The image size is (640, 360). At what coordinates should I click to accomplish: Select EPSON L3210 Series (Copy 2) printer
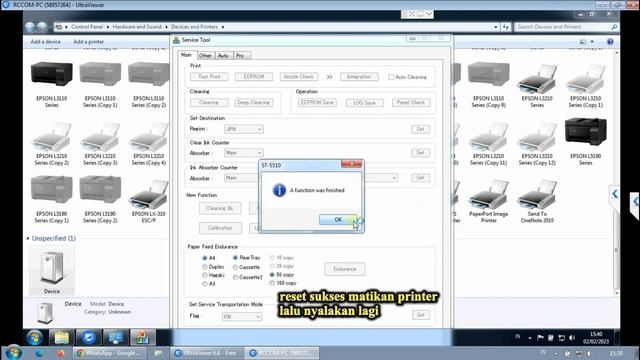[51, 137]
